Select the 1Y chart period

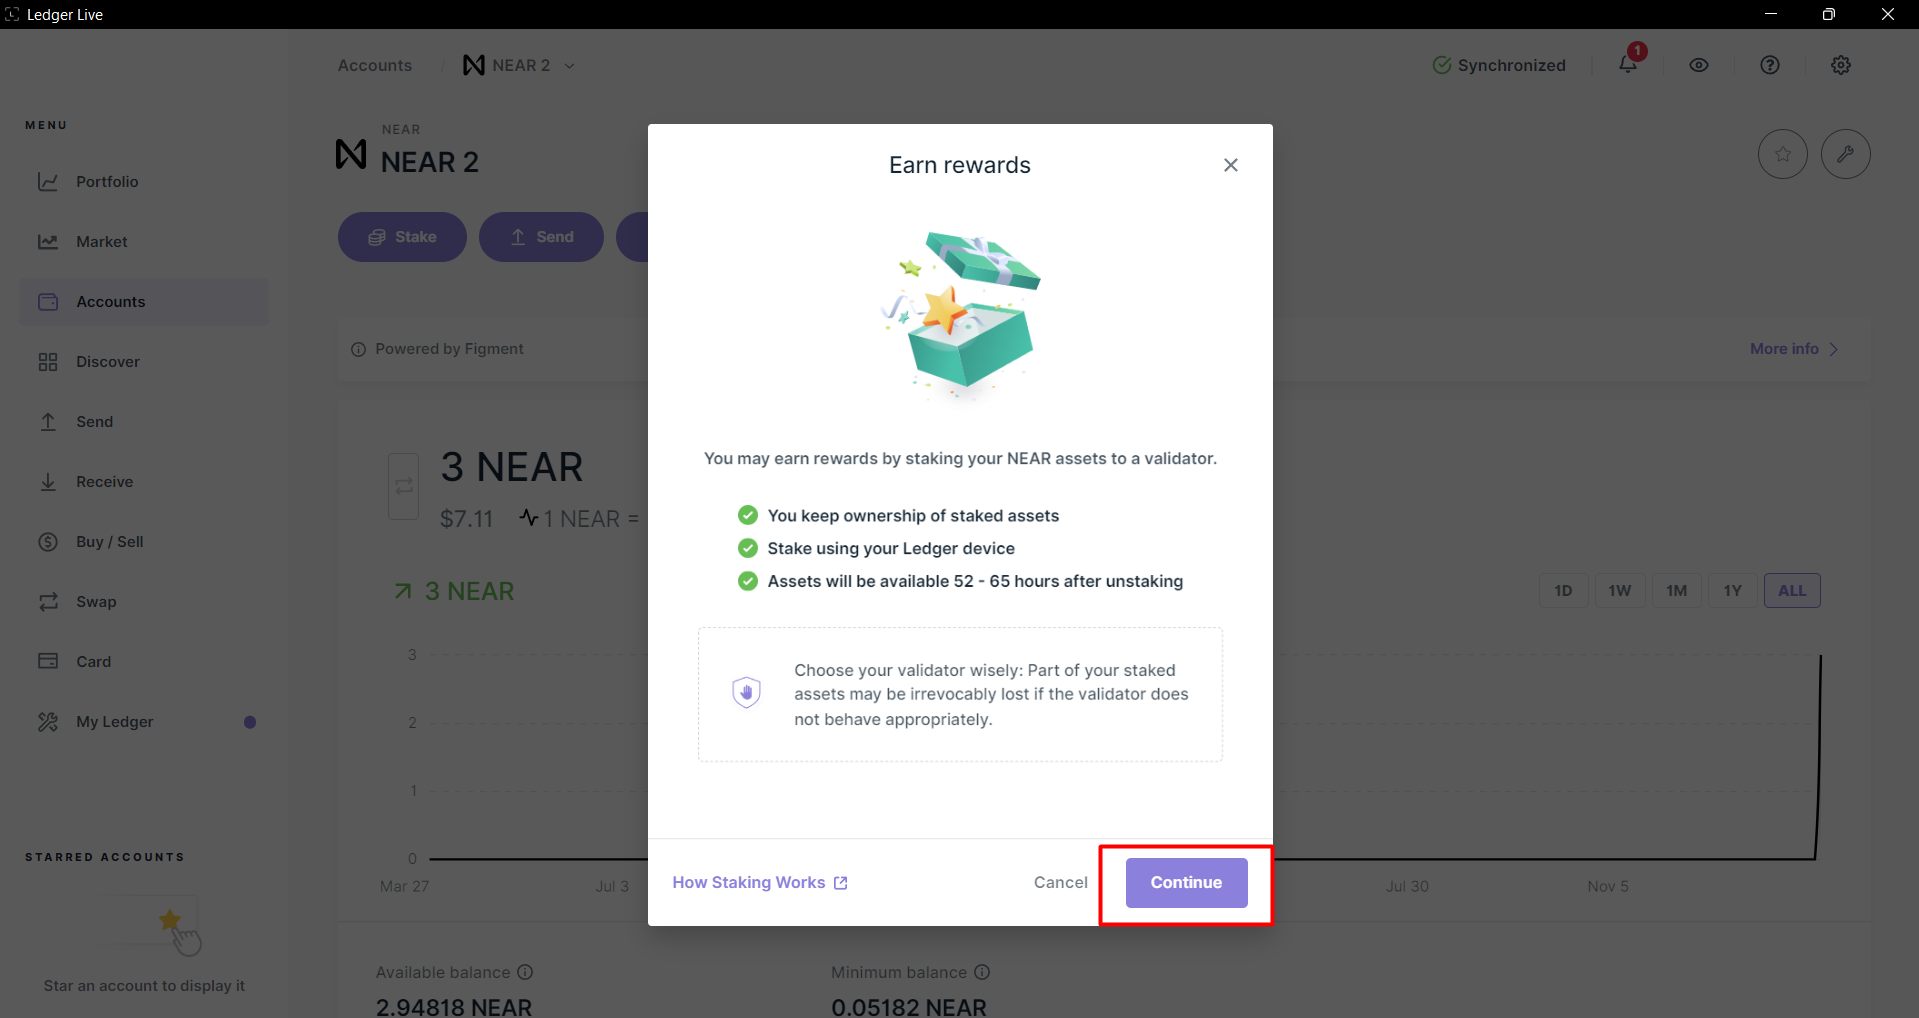click(x=1733, y=590)
